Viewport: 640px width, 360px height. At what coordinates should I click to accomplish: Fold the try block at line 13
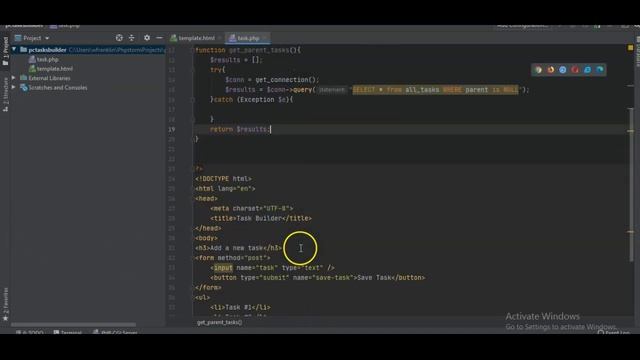pyautogui.click(x=192, y=70)
